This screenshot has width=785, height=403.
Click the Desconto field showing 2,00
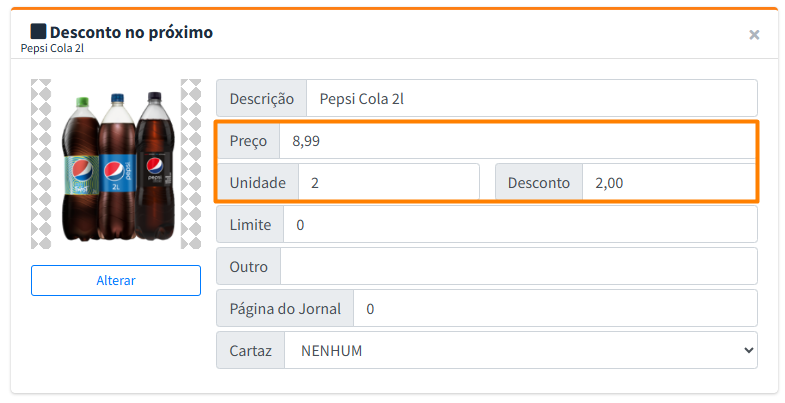(x=668, y=183)
